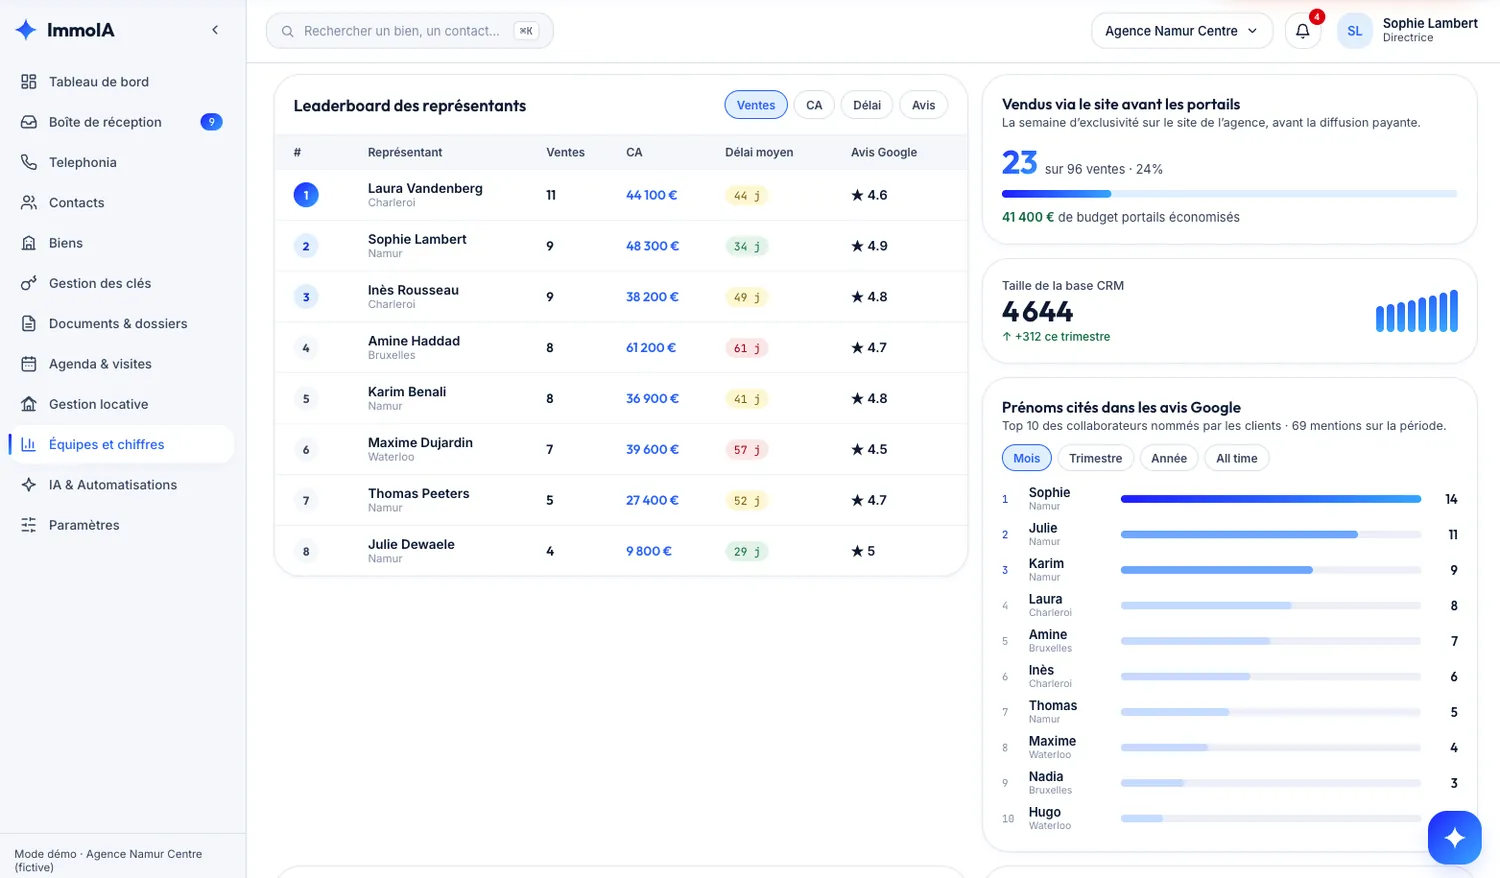Open IA & Automatisations
The image size is (1500, 878).
[x=121, y=485]
